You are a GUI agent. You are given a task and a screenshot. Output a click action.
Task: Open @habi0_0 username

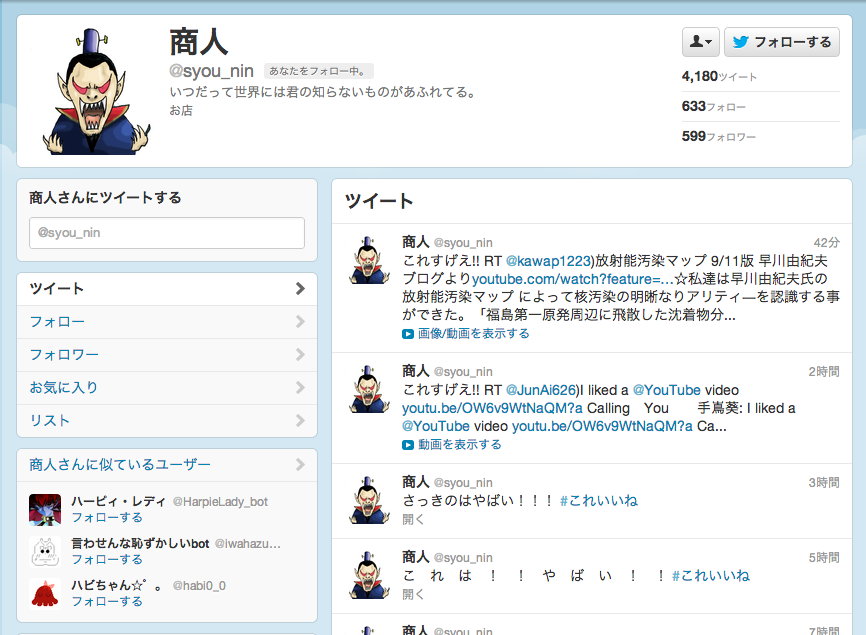click(x=199, y=586)
